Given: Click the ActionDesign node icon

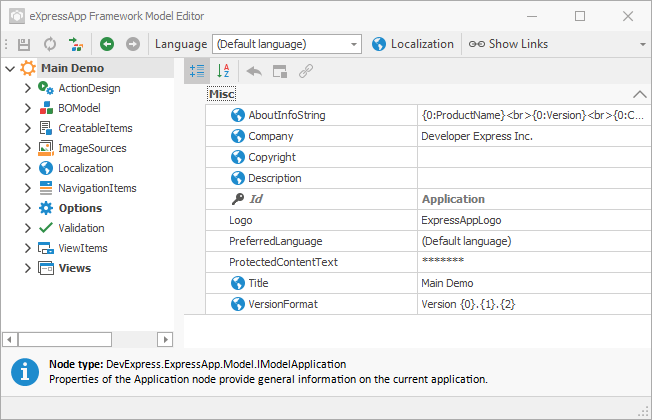Looking at the screenshot, I should [x=45, y=88].
